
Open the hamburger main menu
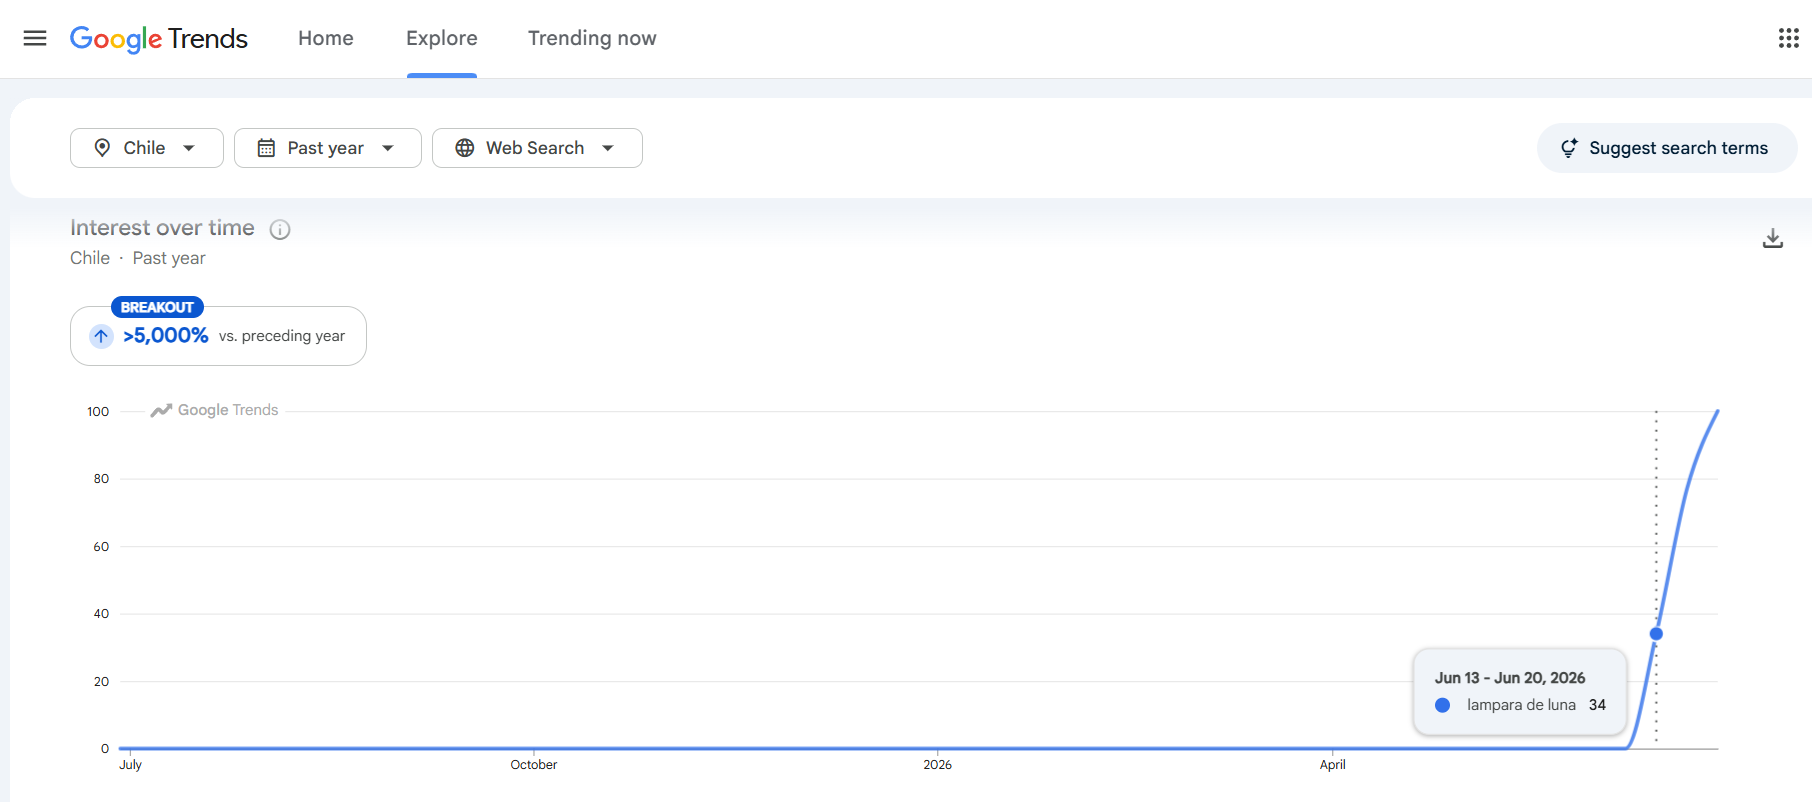pyautogui.click(x=35, y=38)
